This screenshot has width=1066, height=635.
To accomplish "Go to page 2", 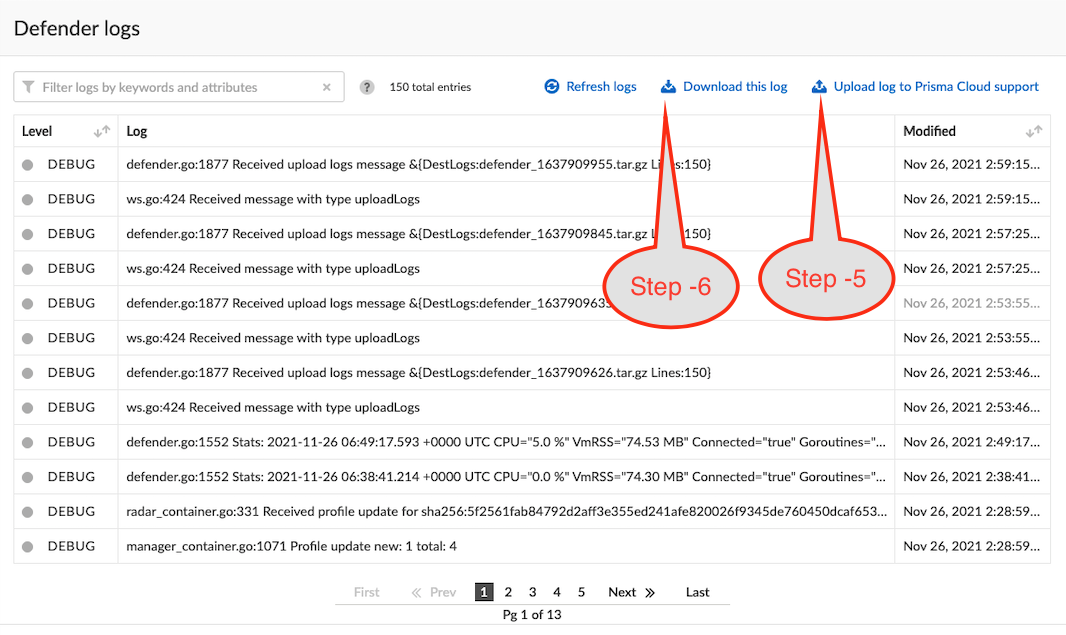I will coord(508,592).
